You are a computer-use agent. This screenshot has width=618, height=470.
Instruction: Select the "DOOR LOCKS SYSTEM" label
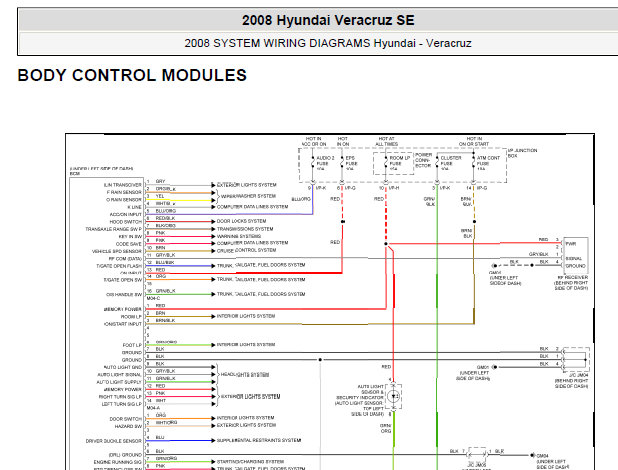241,221
